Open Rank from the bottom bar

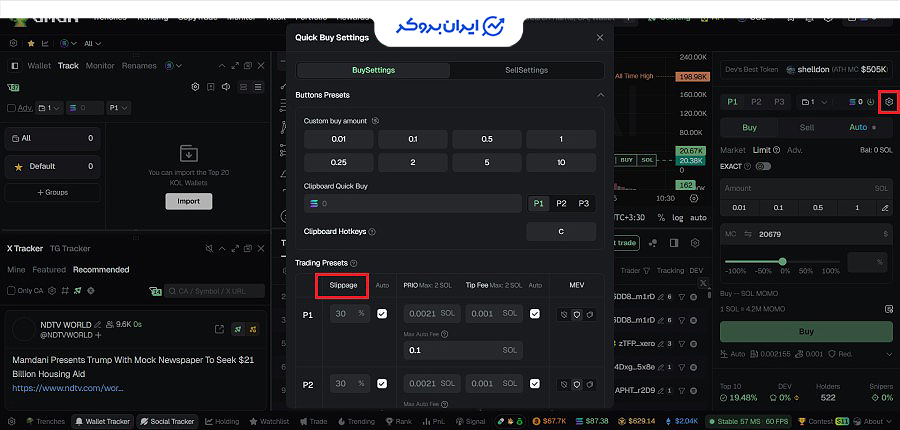tap(399, 421)
